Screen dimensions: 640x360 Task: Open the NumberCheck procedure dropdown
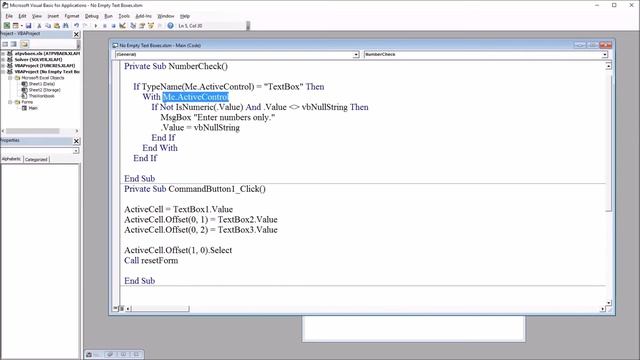click(x=604, y=54)
